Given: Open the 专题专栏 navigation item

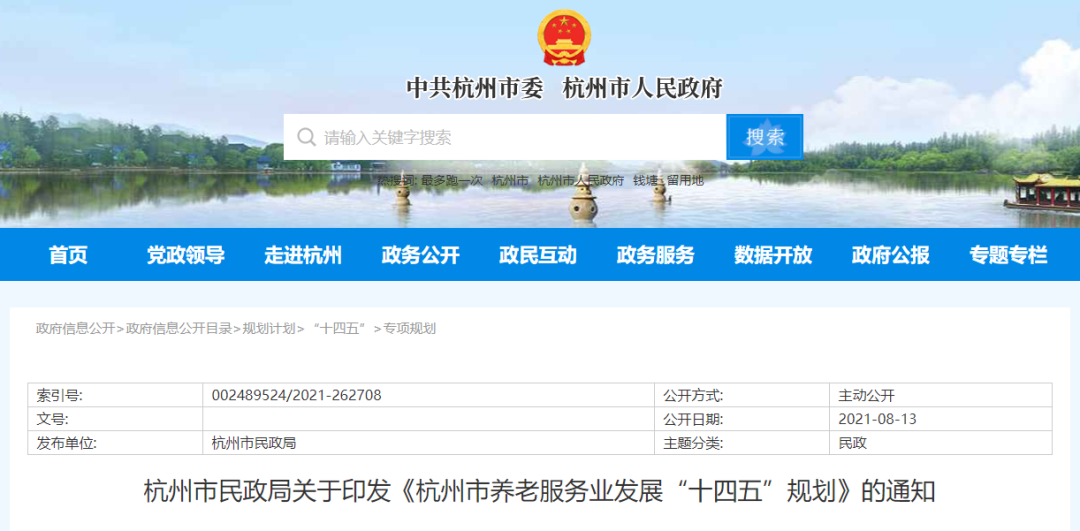Looking at the screenshot, I should tap(1008, 255).
